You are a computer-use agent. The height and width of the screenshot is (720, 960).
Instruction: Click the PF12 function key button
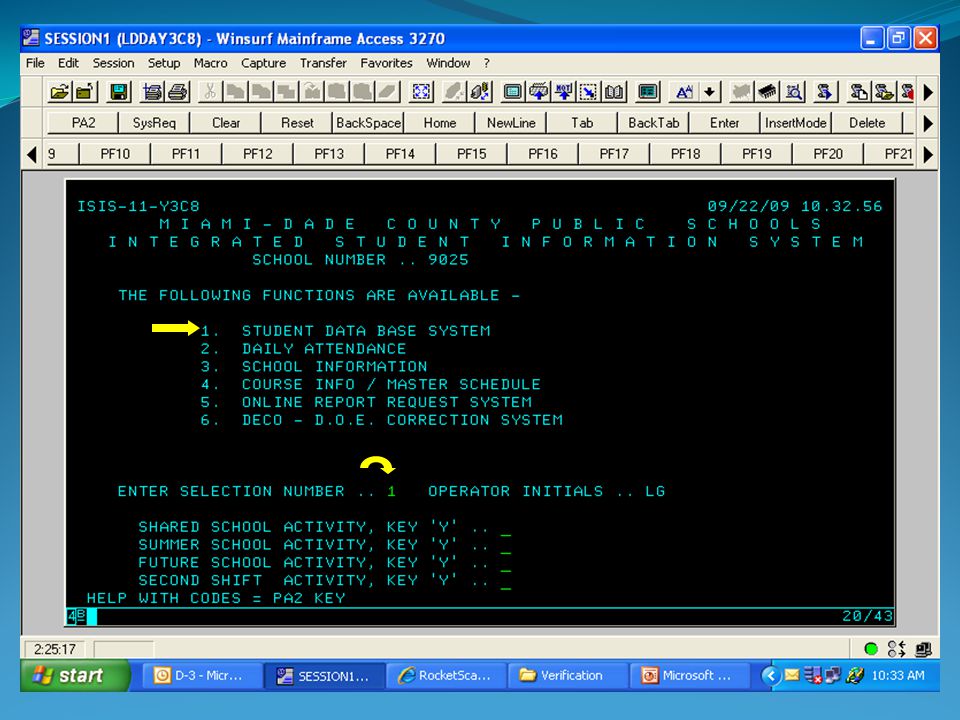tap(258, 154)
